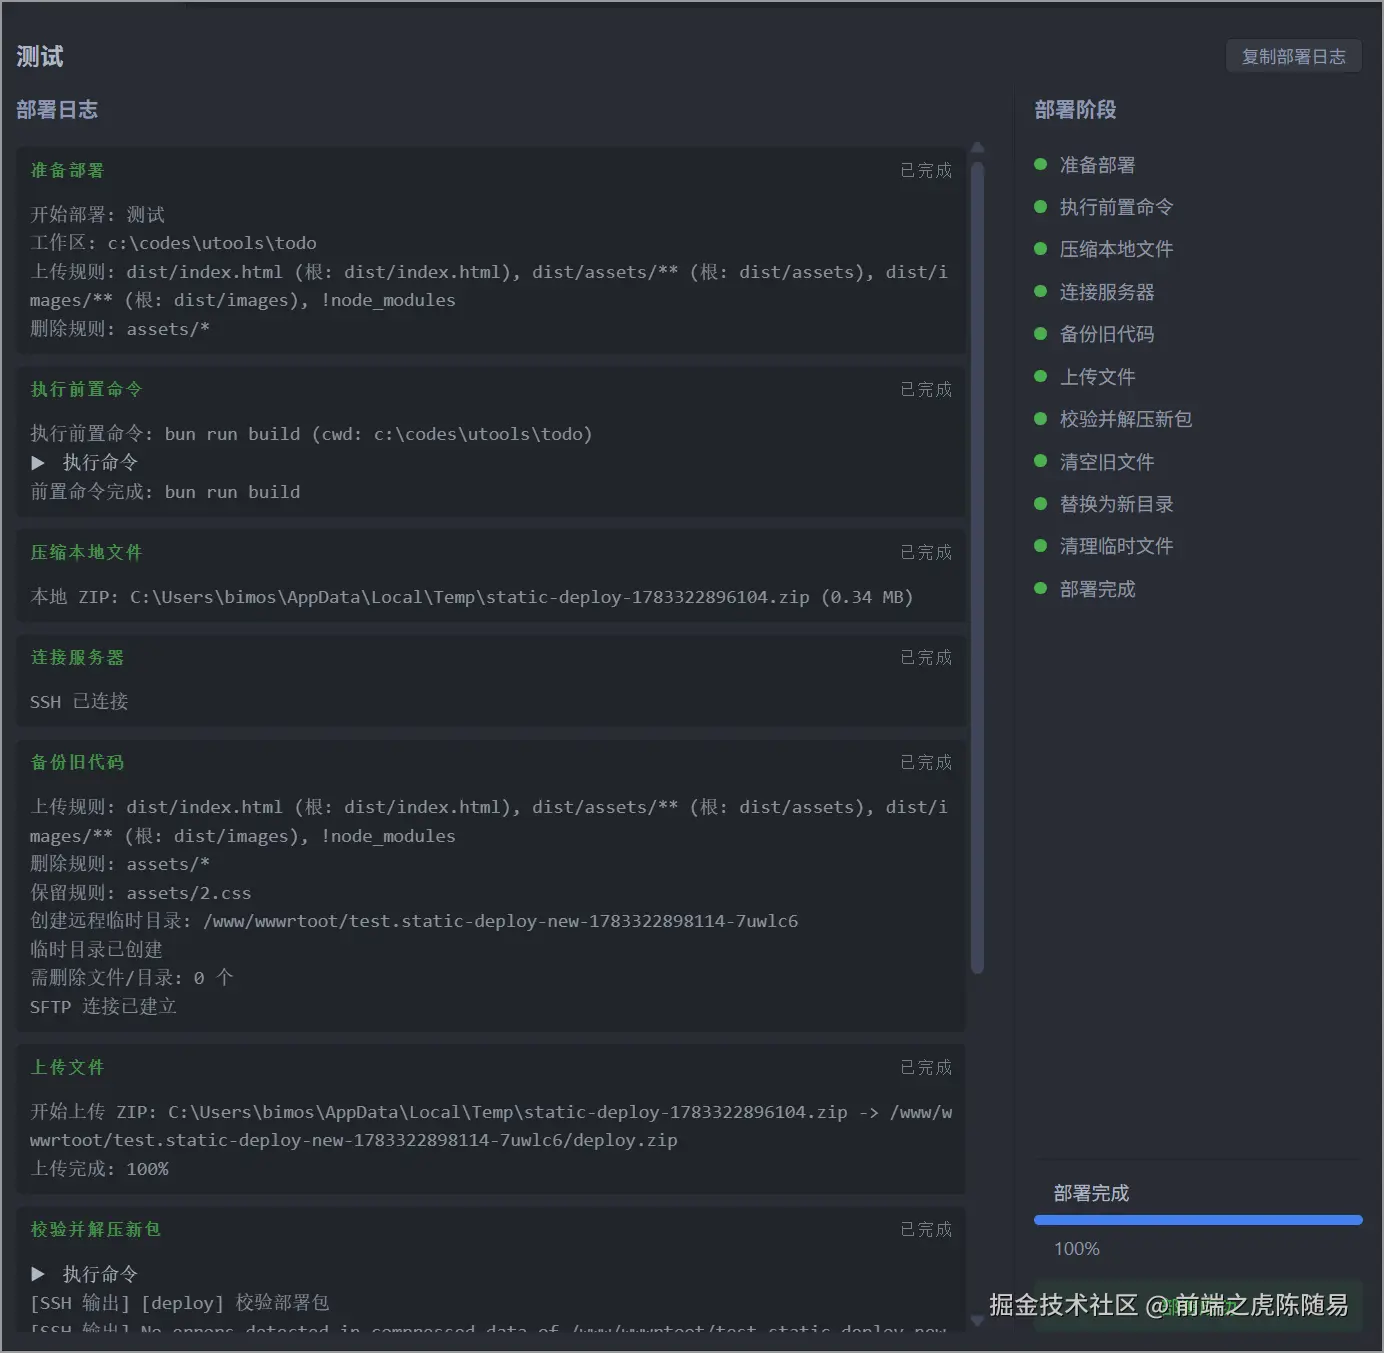Copy the deployment log with 复制部署日志
The height and width of the screenshot is (1353, 1384).
[x=1294, y=57]
